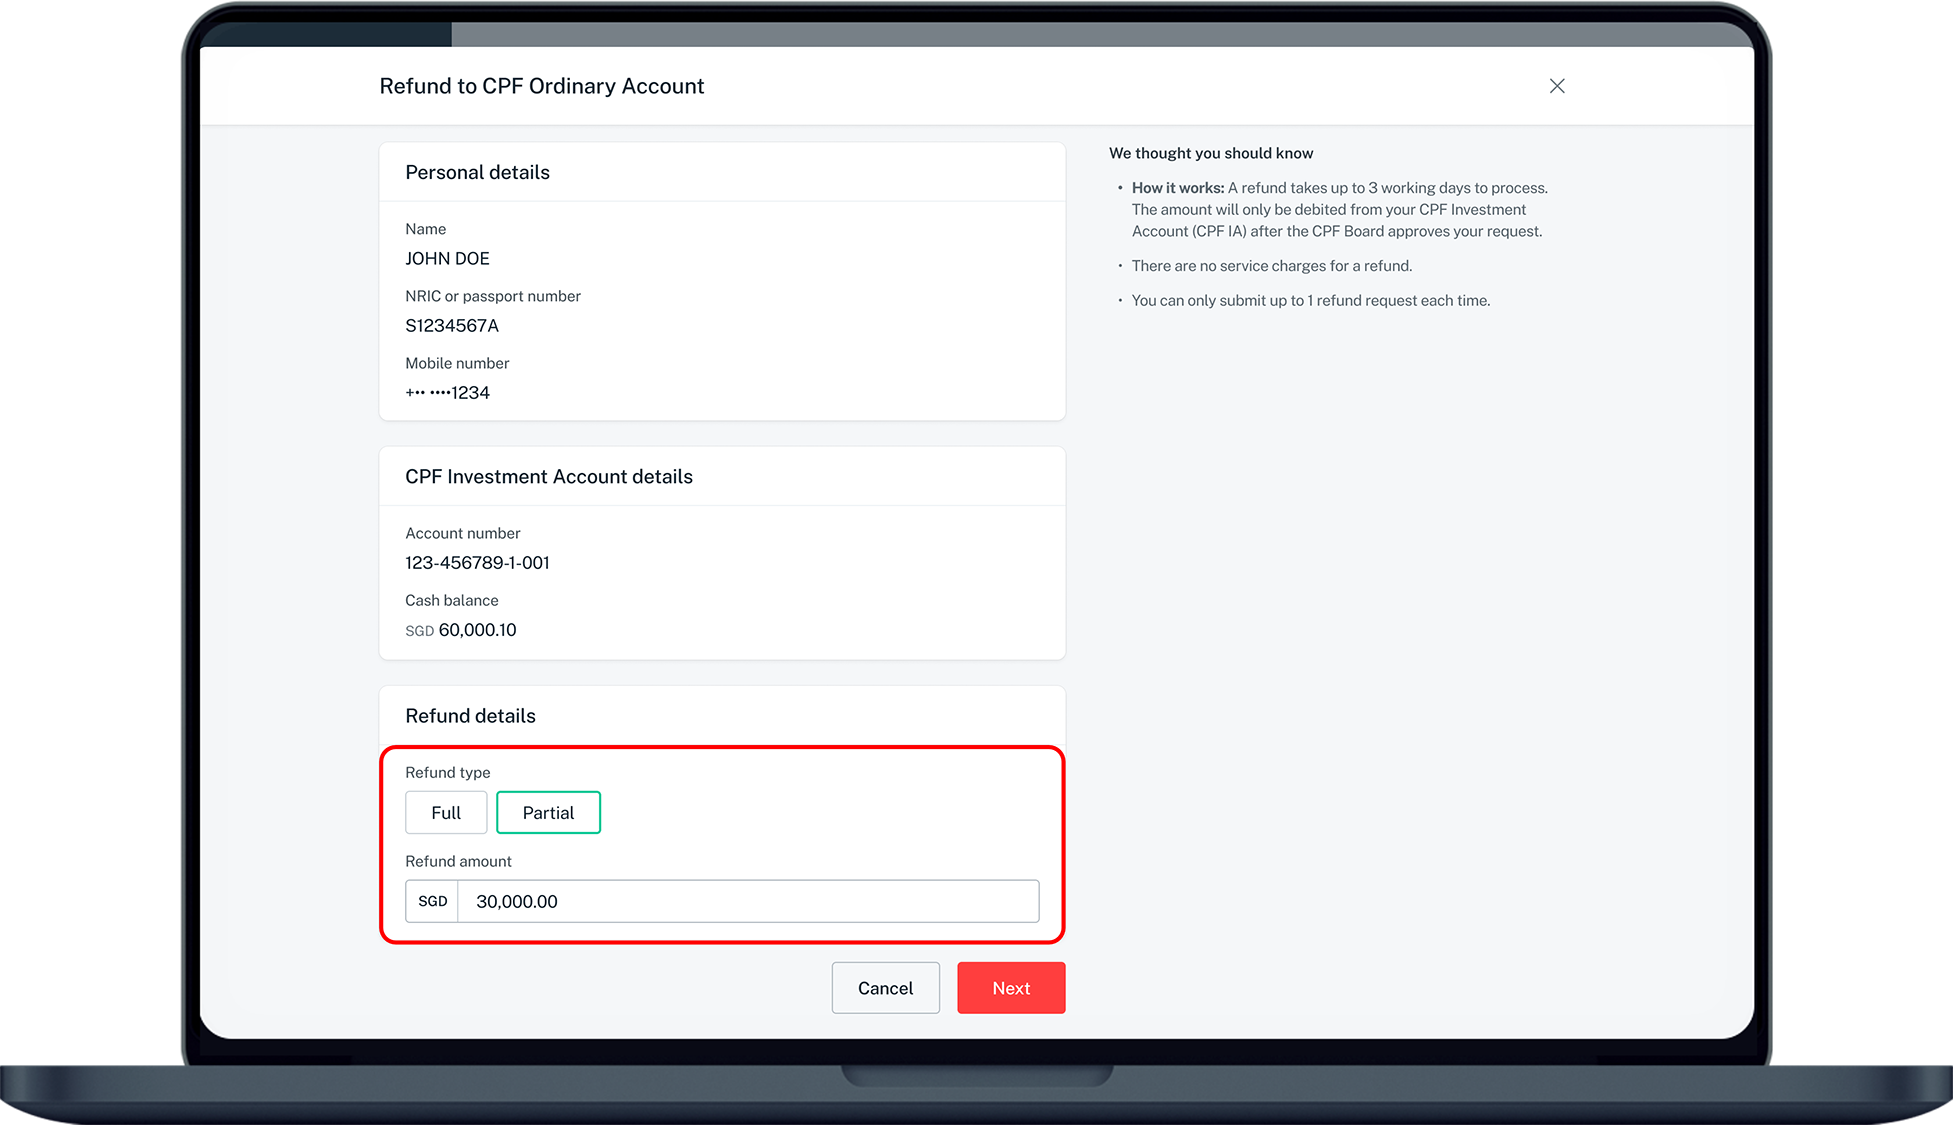This screenshot has width=1953, height=1125.
Task: Click the masked mobile number value
Action: (447, 393)
